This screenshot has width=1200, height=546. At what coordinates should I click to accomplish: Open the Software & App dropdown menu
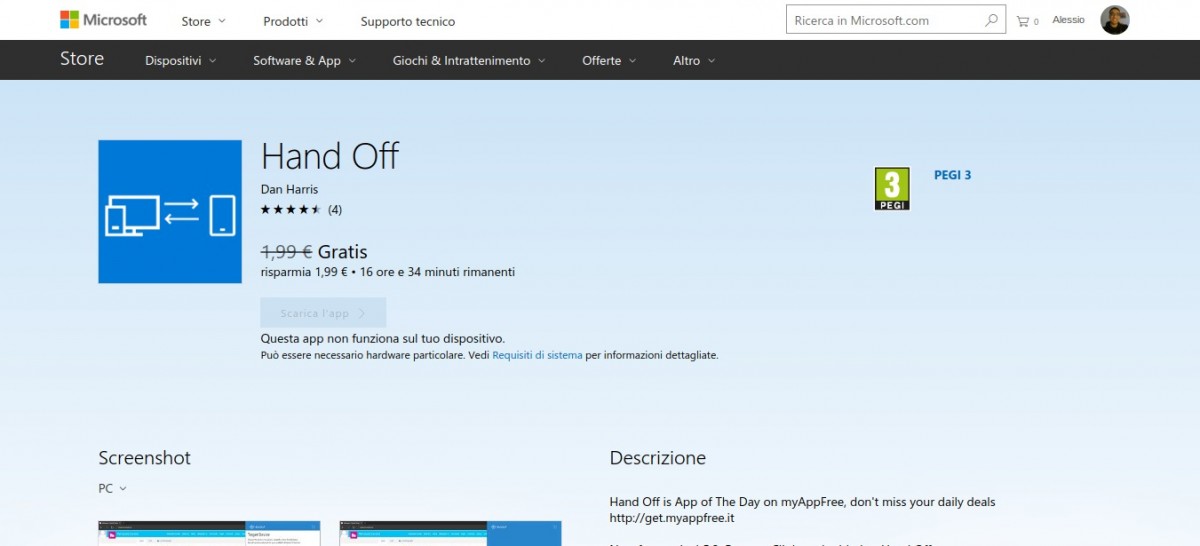click(304, 61)
